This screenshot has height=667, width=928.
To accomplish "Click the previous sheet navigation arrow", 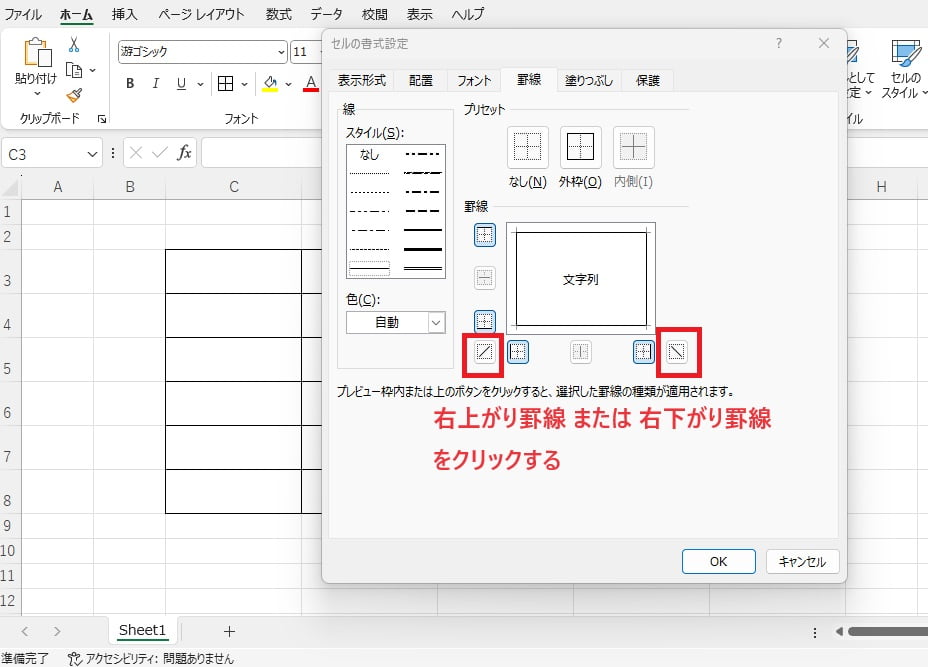I will coord(25,631).
